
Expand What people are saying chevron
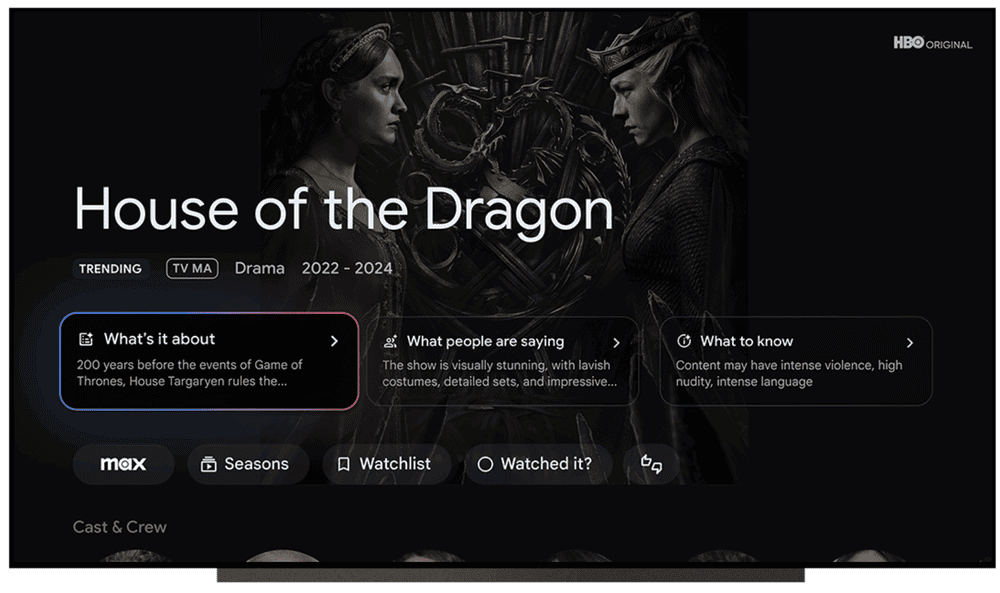click(x=616, y=343)
